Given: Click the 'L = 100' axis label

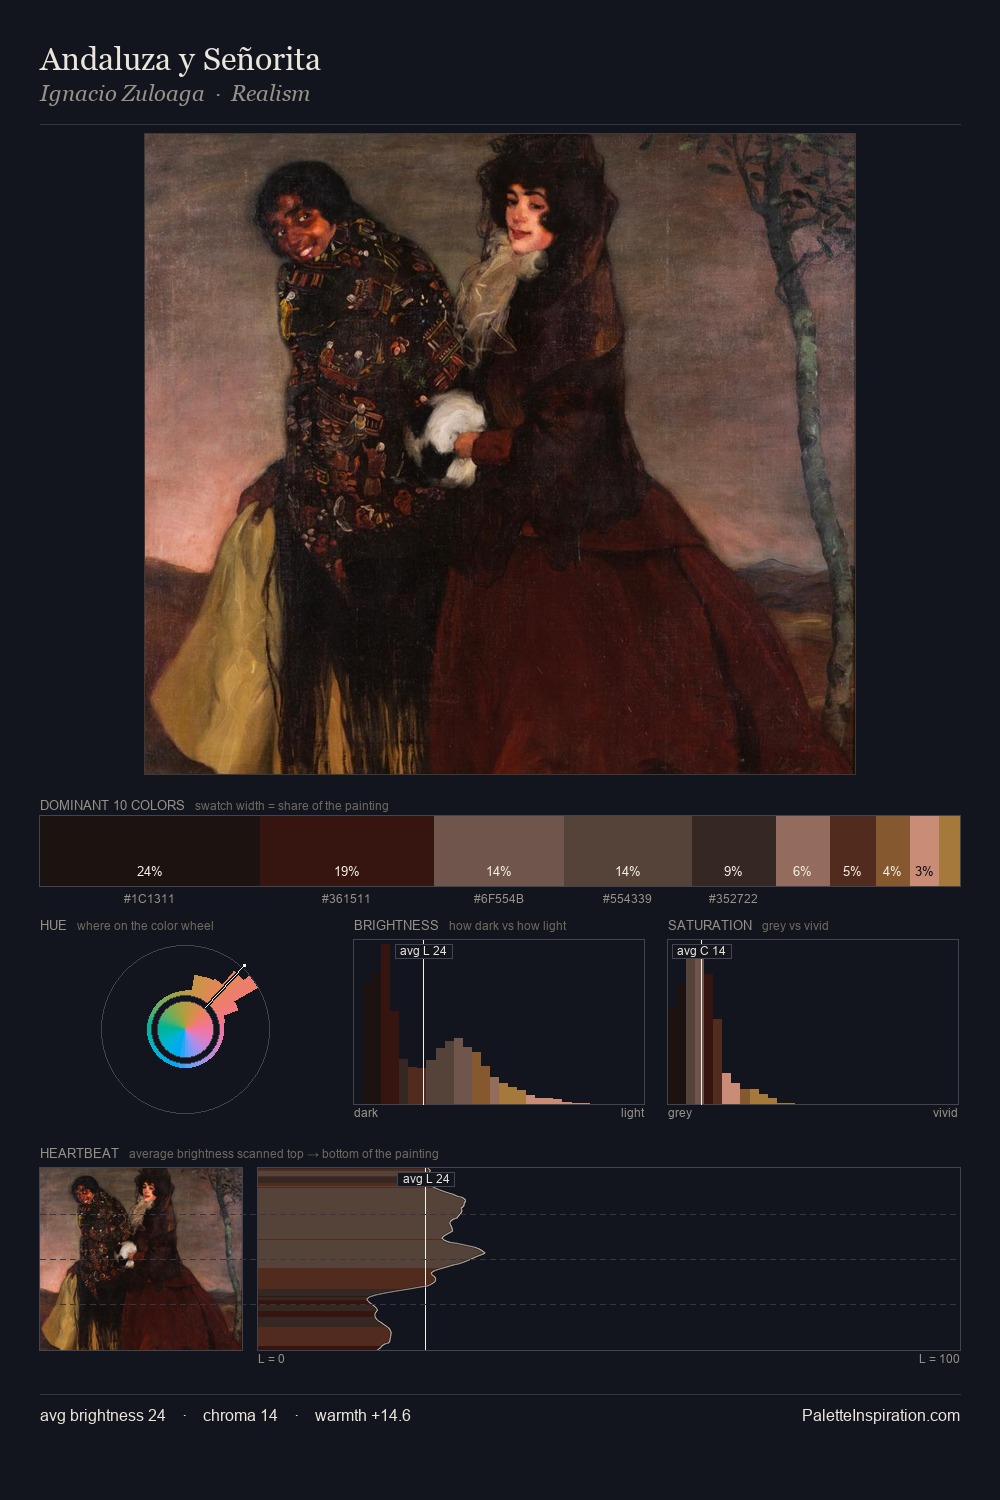Looking at the screenshot, I should click(x=939, y=1359).
